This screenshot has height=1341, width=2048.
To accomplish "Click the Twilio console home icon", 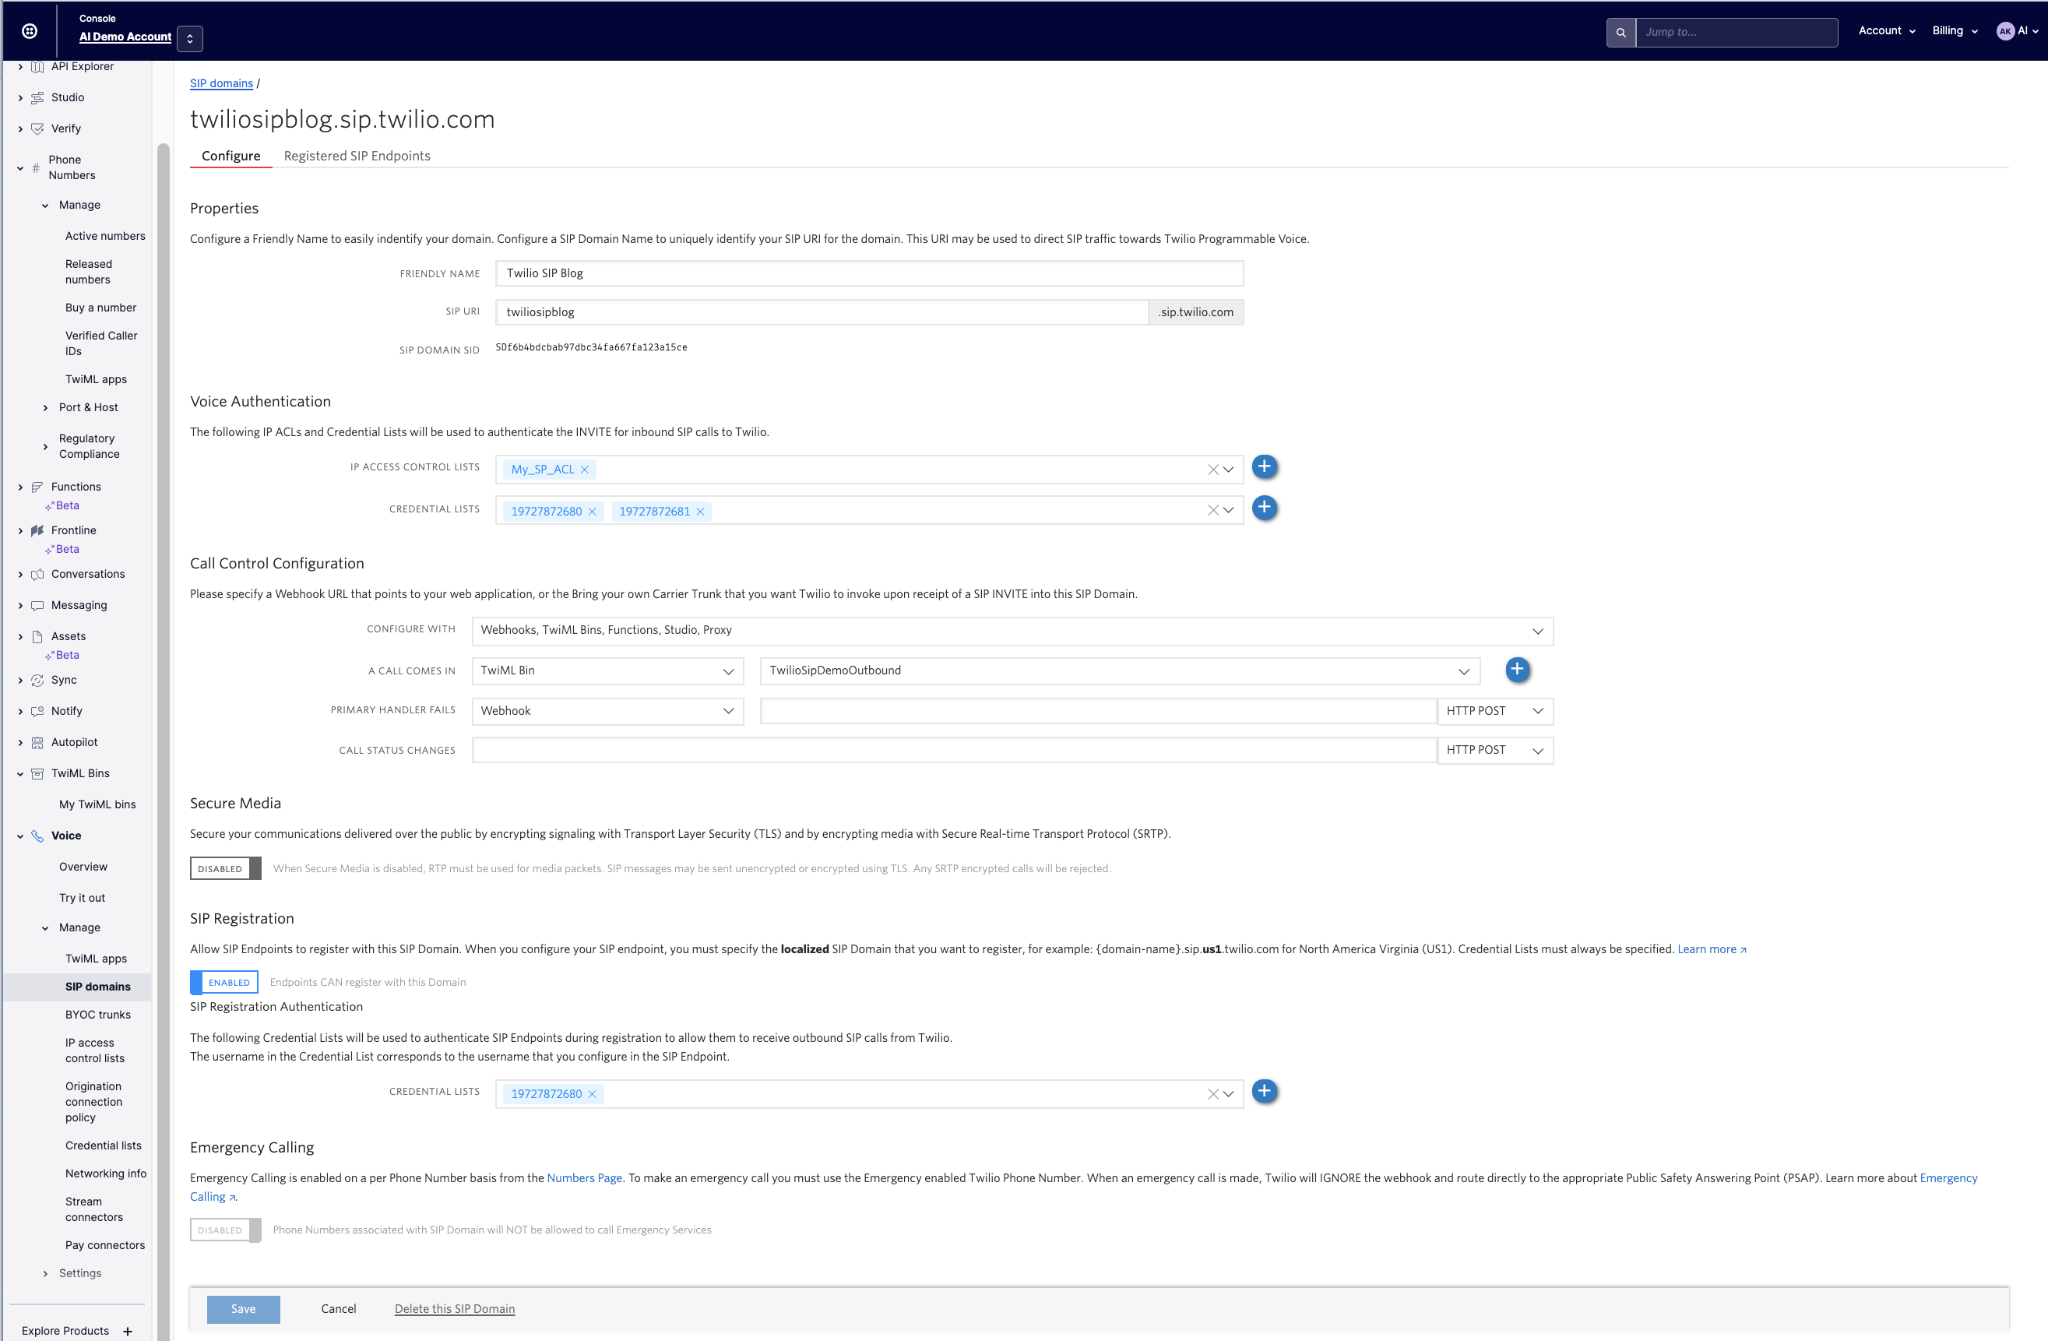I will click(30, 31).
